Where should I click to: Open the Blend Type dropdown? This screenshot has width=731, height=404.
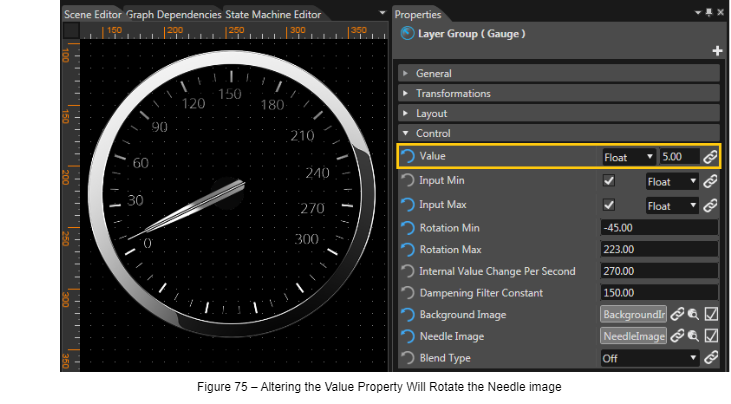click(x=650, y=358)
